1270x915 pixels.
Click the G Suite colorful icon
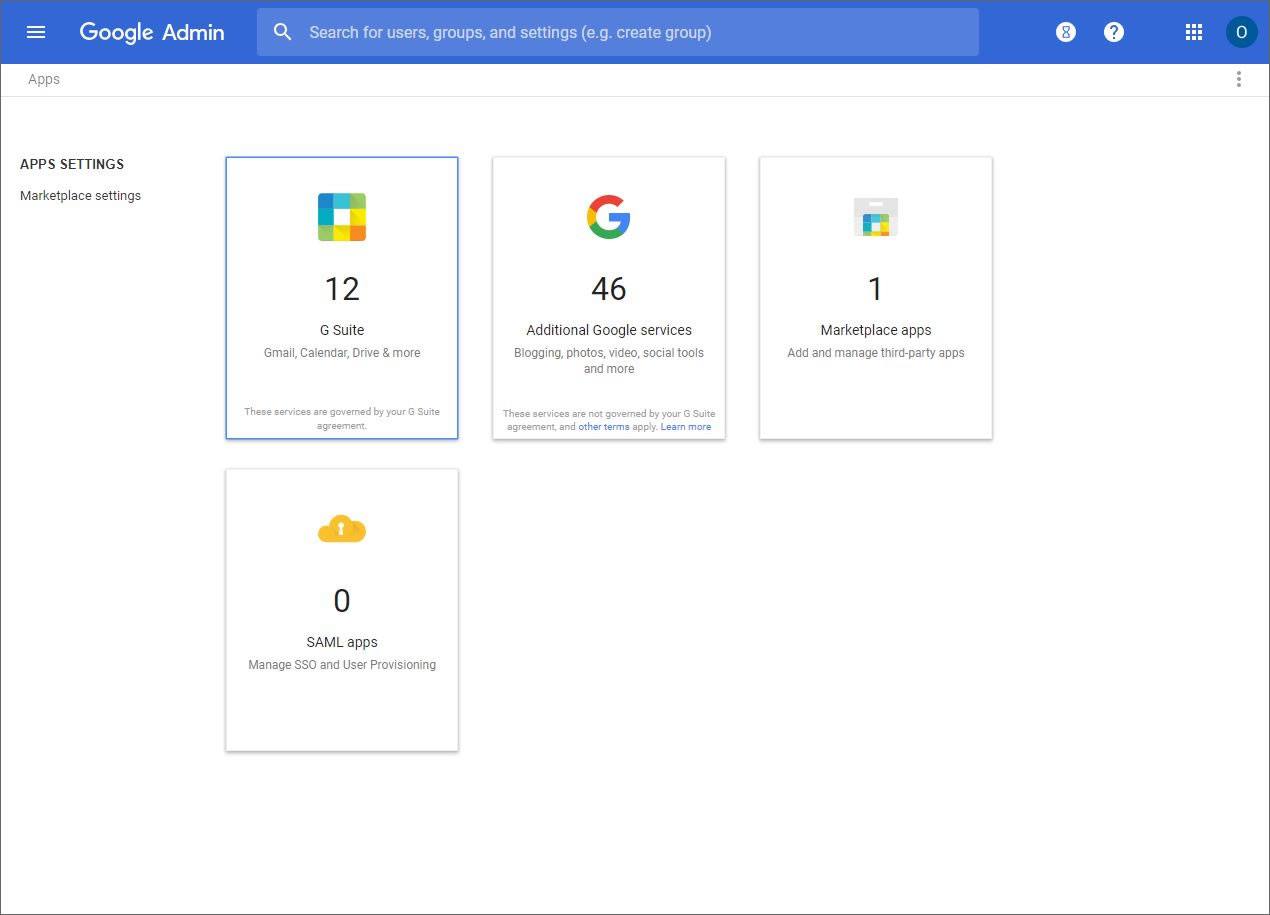tap(342, 217)
